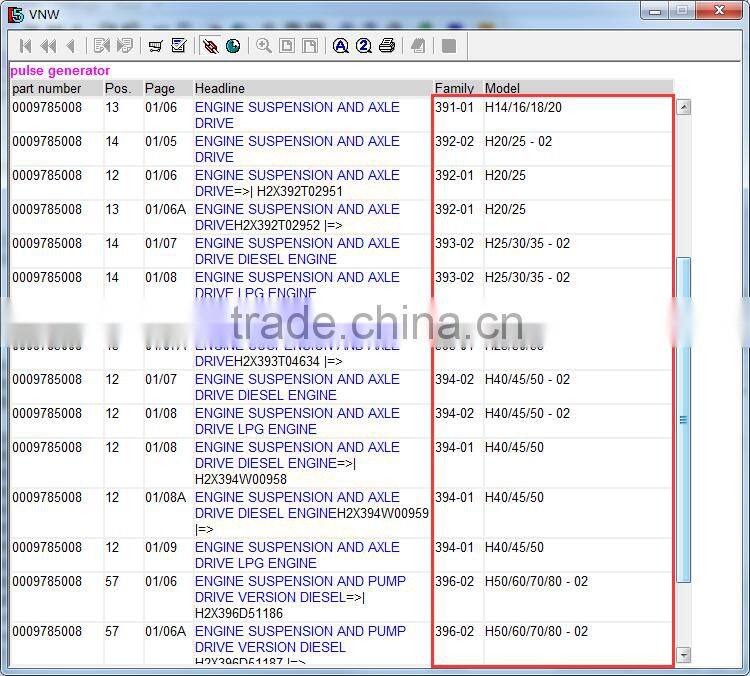The height and width of the screenshot is (676, 750).
Task: Click the second page layout icon before the A search icon
Action: (310, 46)
